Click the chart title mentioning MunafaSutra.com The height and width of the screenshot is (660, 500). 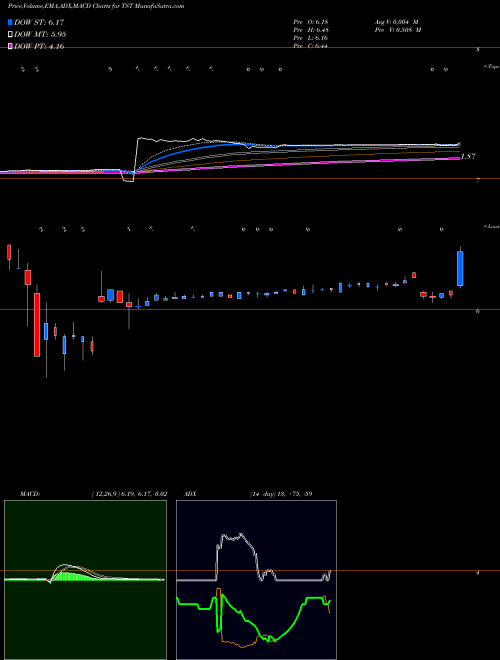pos(96,6)
